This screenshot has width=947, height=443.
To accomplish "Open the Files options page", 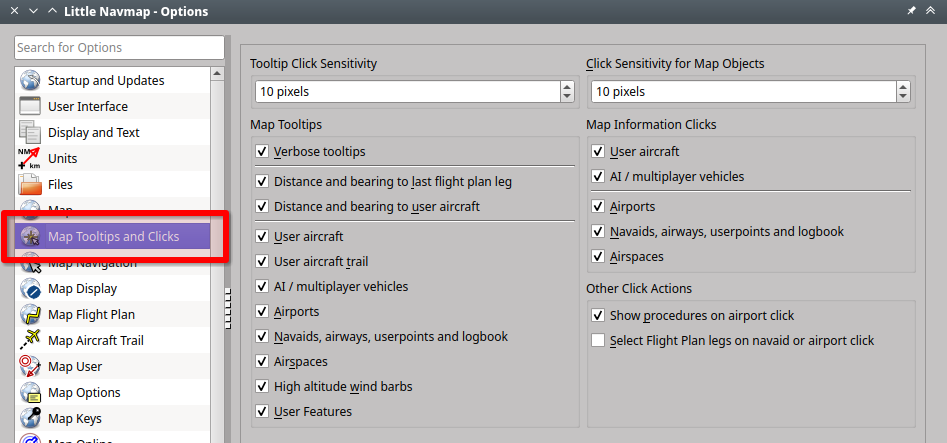I will [113, 184].
